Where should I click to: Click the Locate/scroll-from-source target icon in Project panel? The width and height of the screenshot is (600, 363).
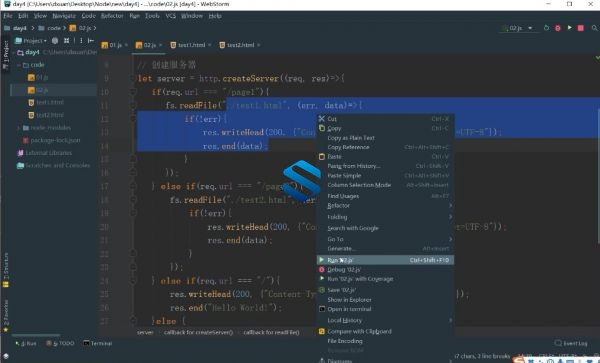[x=55, y=41]
